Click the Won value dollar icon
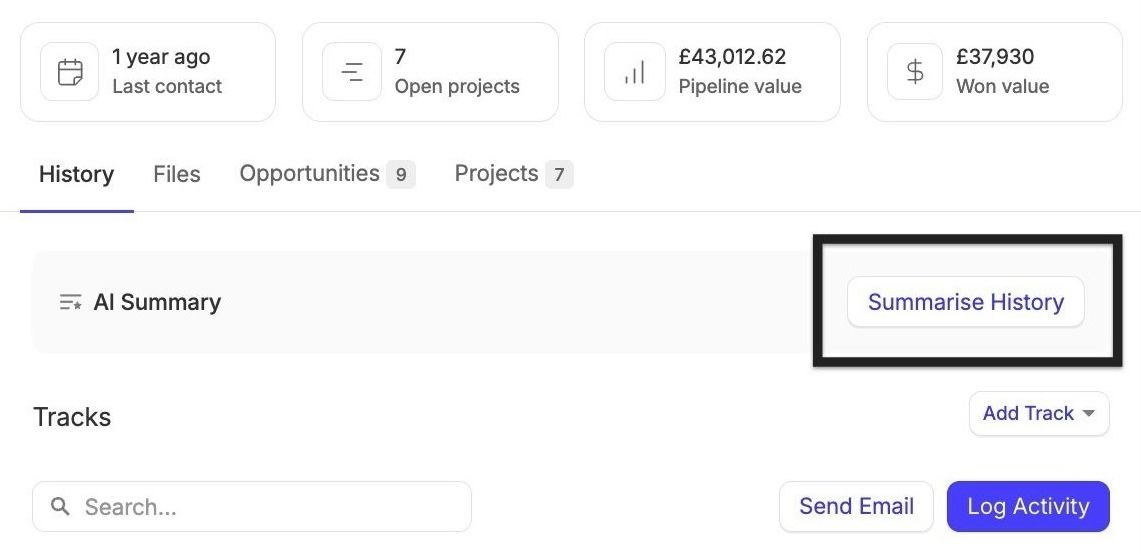 coord(916,71)
